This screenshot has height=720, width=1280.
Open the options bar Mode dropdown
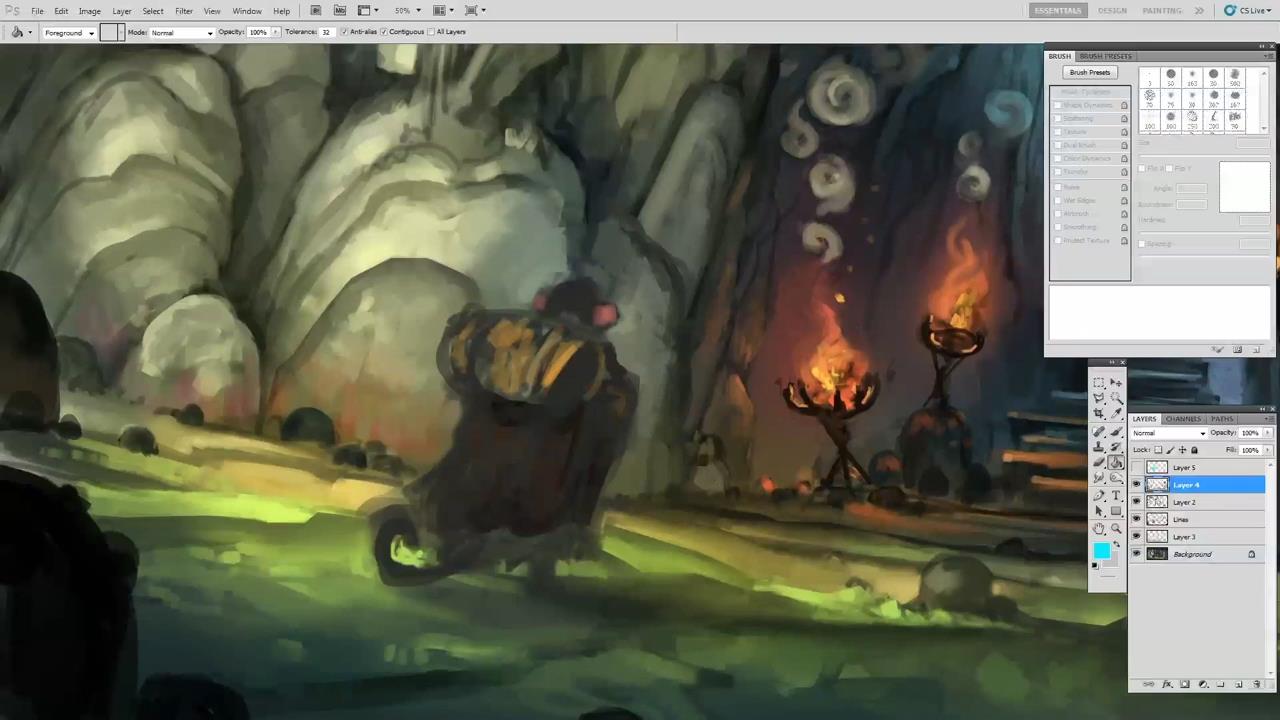click(182, 32)
